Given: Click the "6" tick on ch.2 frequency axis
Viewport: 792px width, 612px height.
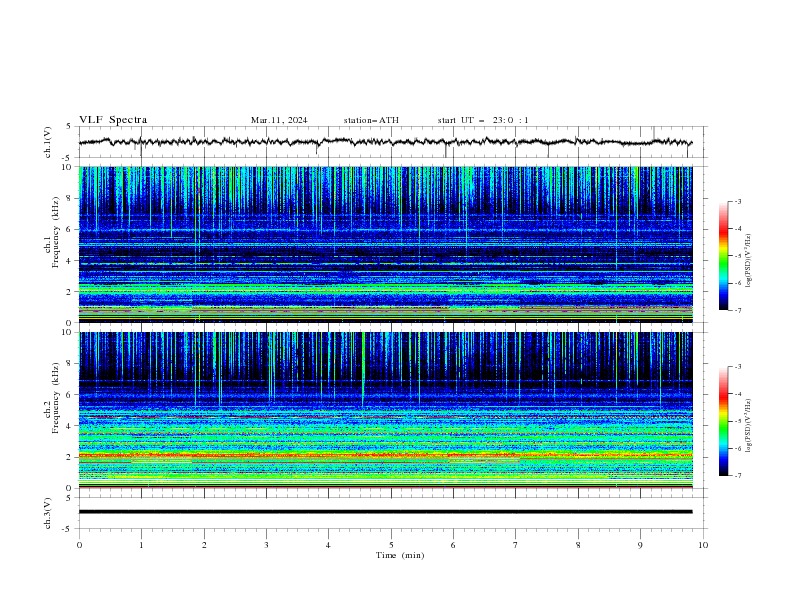Looking at the screenshot, I should coord(70,395).
